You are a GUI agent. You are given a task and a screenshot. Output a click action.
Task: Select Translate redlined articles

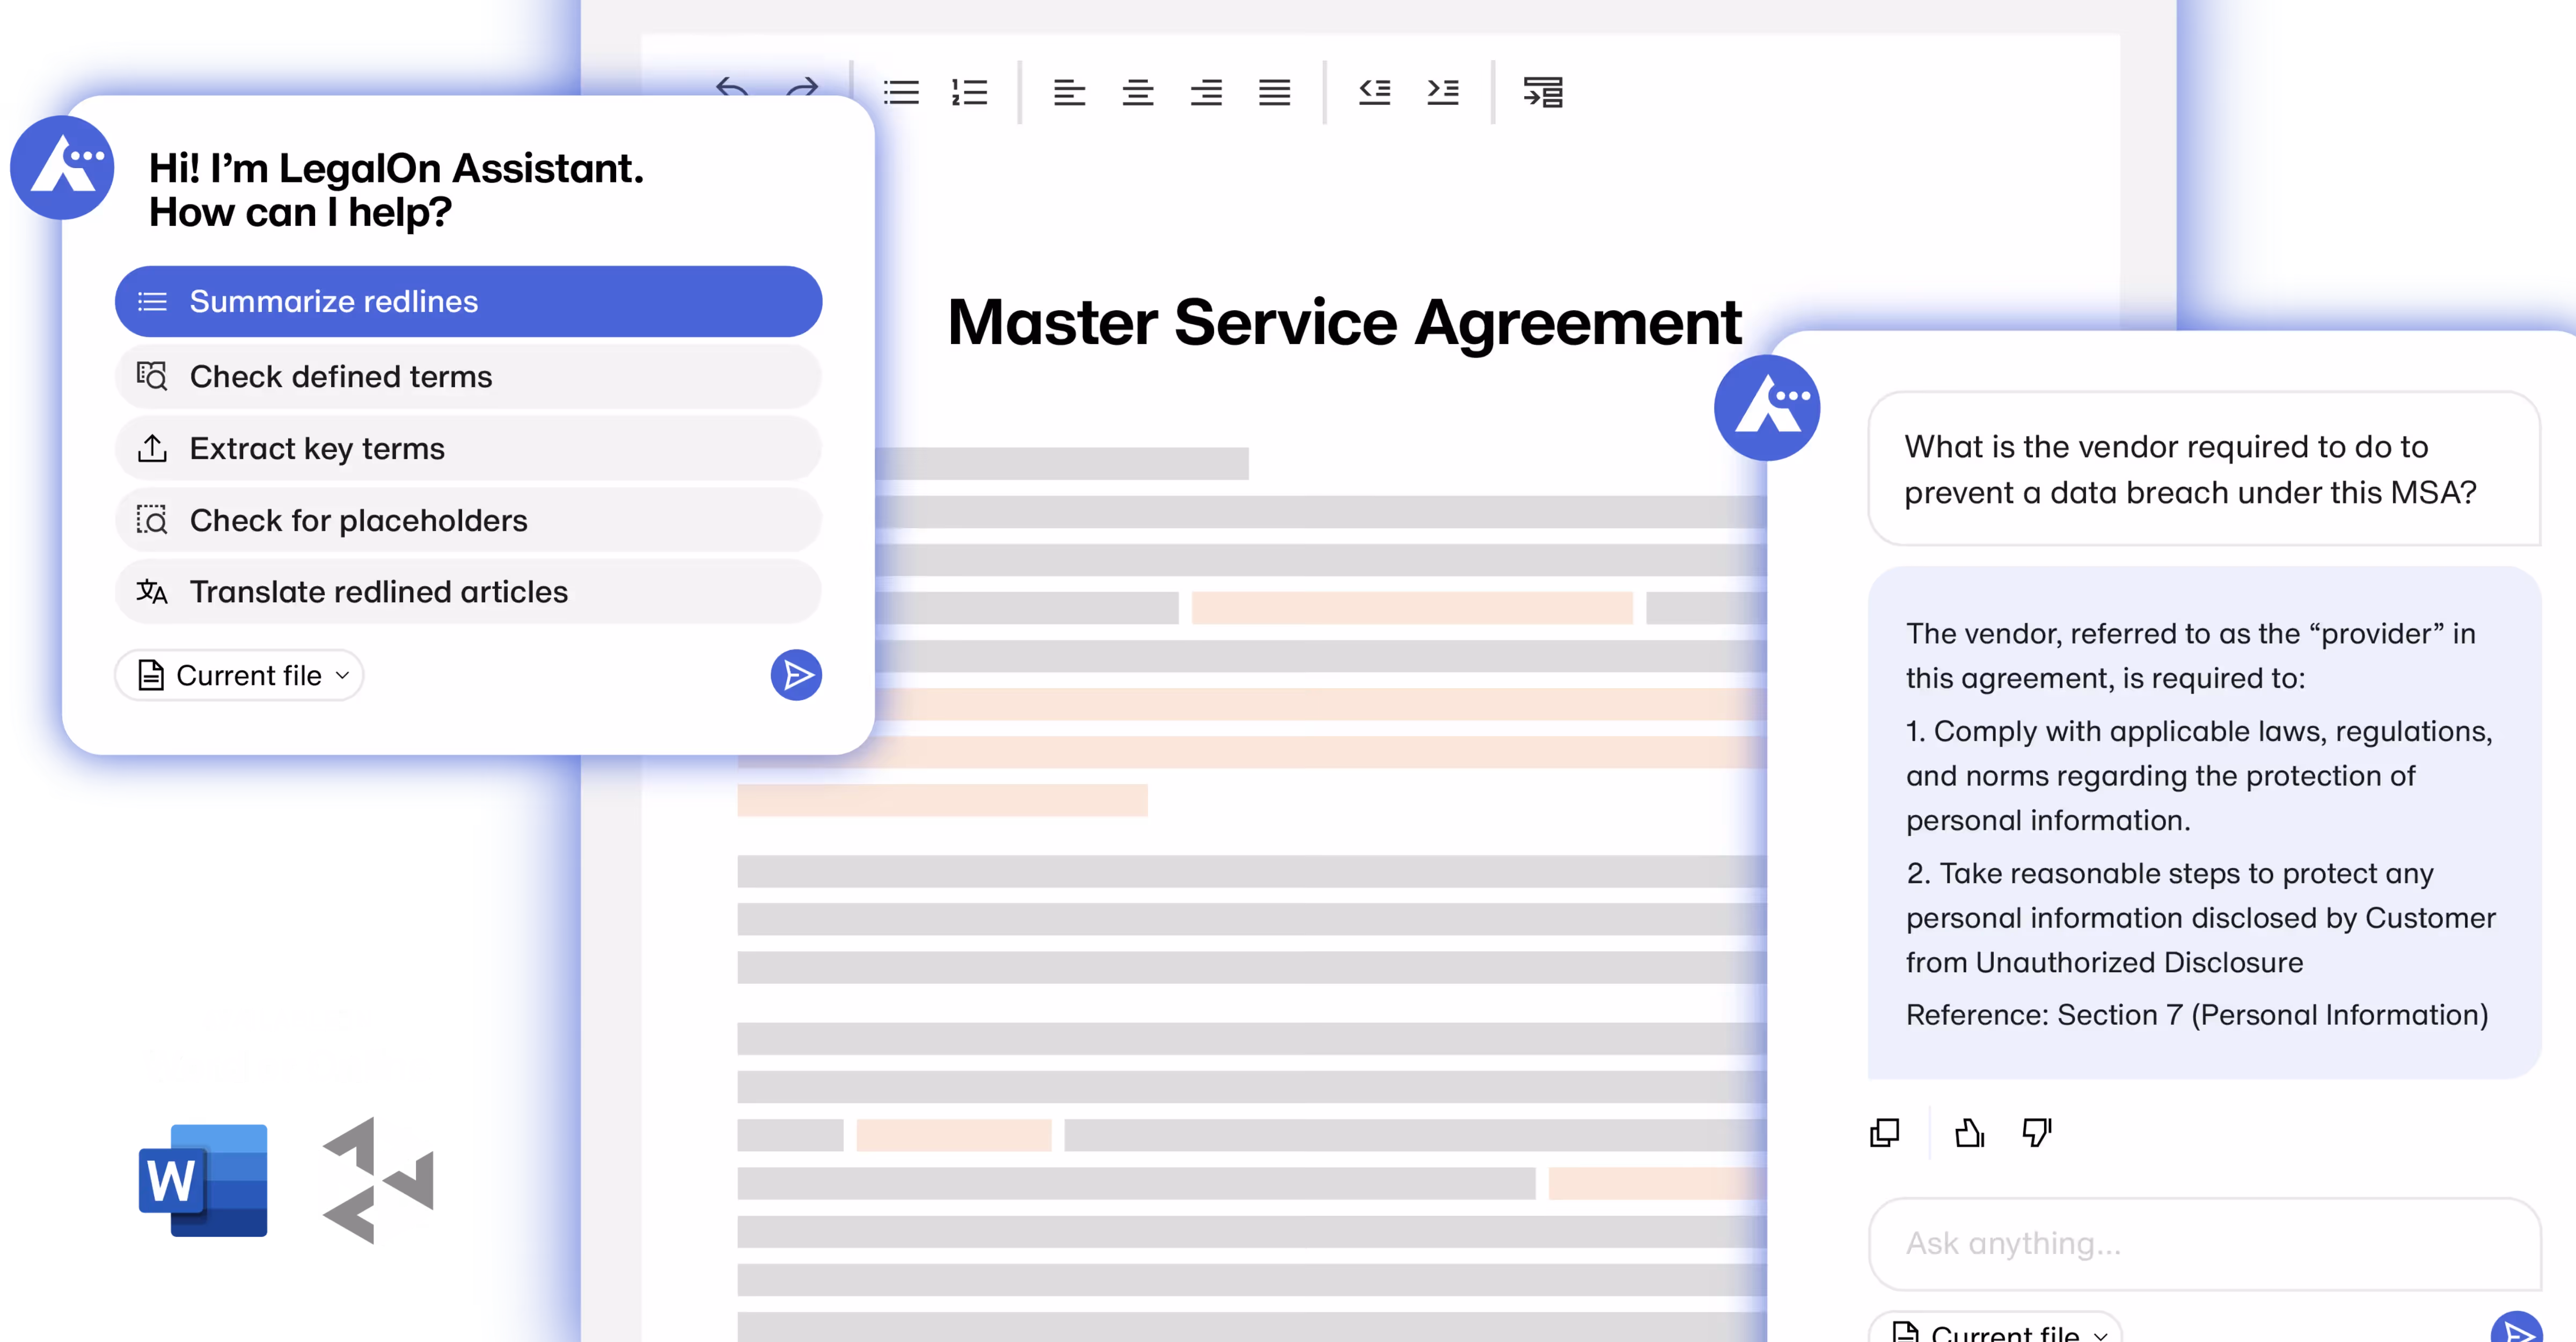(468, 592)
